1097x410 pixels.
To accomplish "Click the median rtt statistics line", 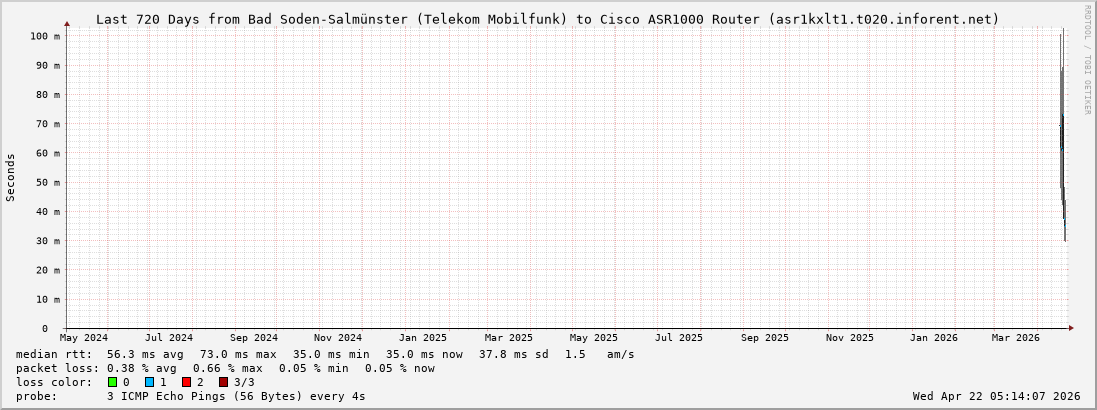I will click(x=325, y=354).
